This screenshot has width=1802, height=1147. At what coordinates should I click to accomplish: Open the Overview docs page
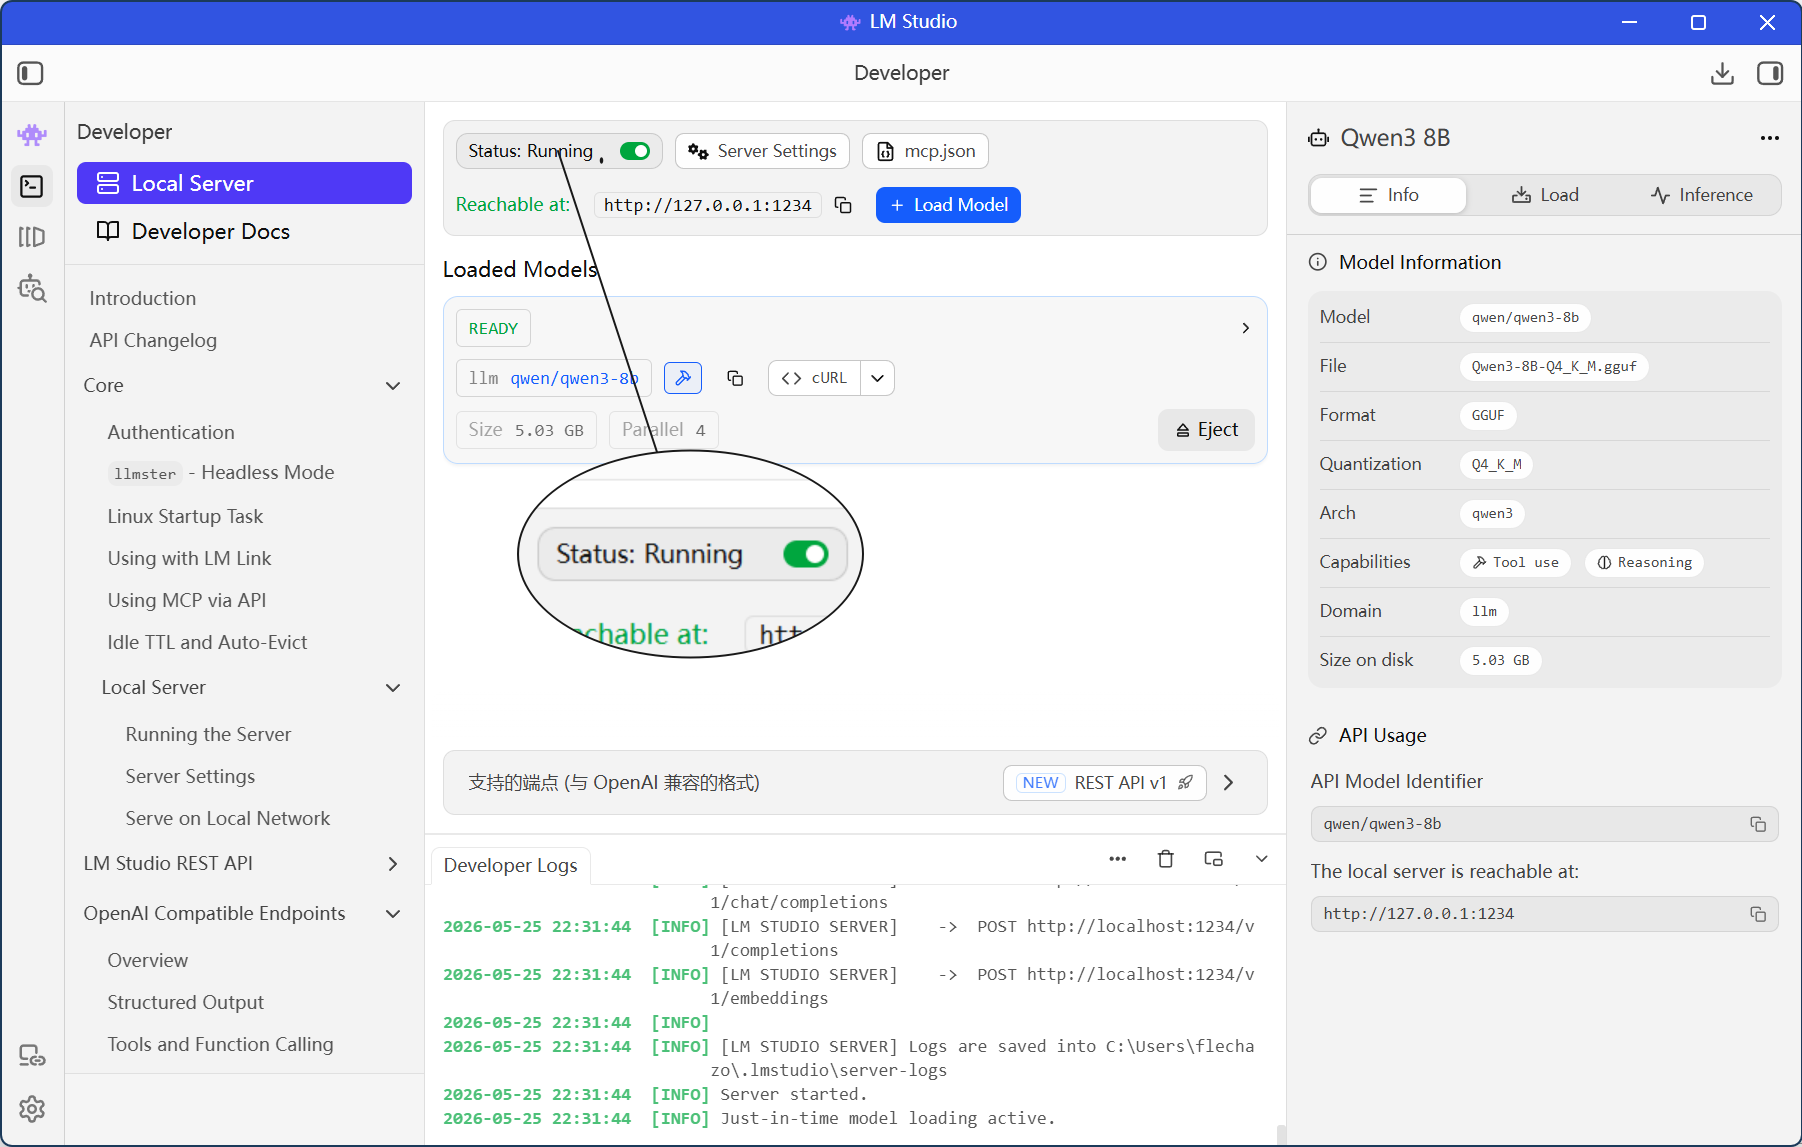point(148,960)
